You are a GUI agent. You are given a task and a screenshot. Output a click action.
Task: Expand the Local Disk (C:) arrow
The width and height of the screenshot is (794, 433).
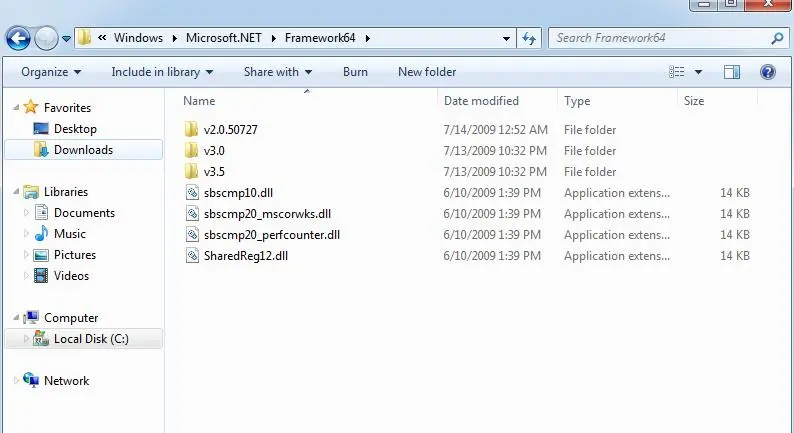pyautogui.click(x=26, y=339)
